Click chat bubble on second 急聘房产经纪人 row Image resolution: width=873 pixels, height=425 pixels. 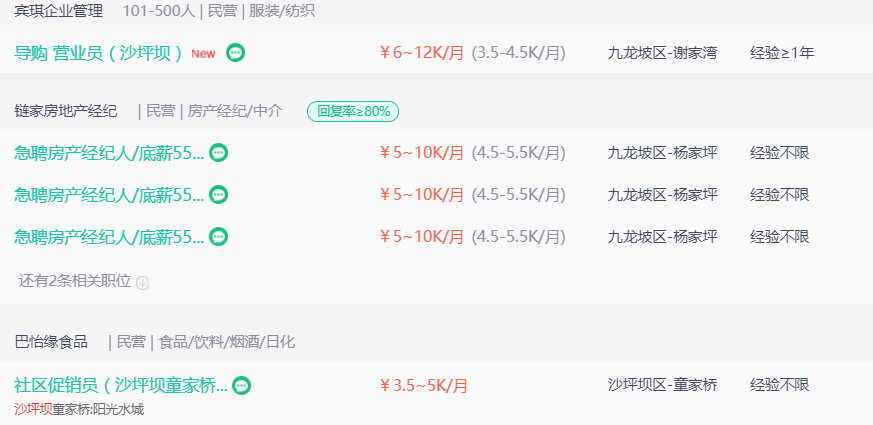(218, 194)
